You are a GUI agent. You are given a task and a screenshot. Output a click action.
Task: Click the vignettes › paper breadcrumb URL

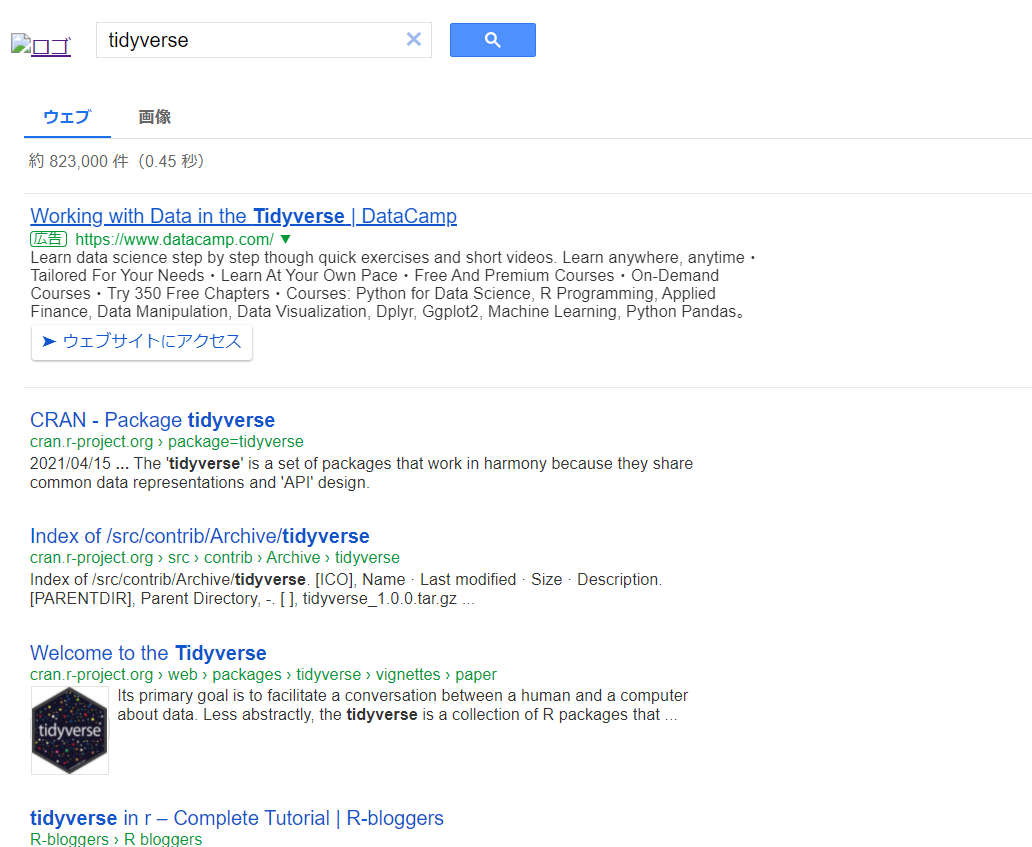(263, 675)
